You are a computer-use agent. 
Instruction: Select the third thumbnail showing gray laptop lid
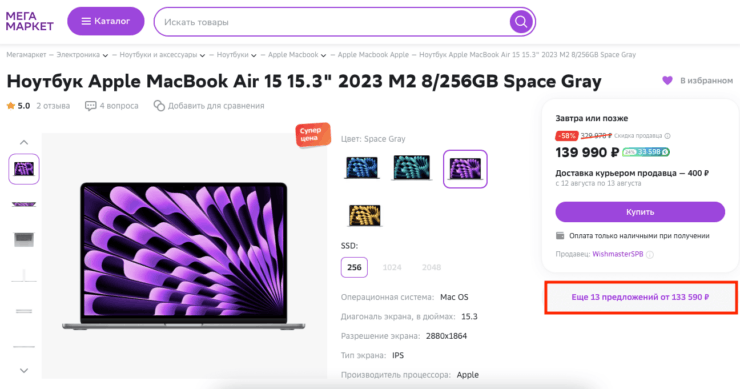[x=24, y=240]
